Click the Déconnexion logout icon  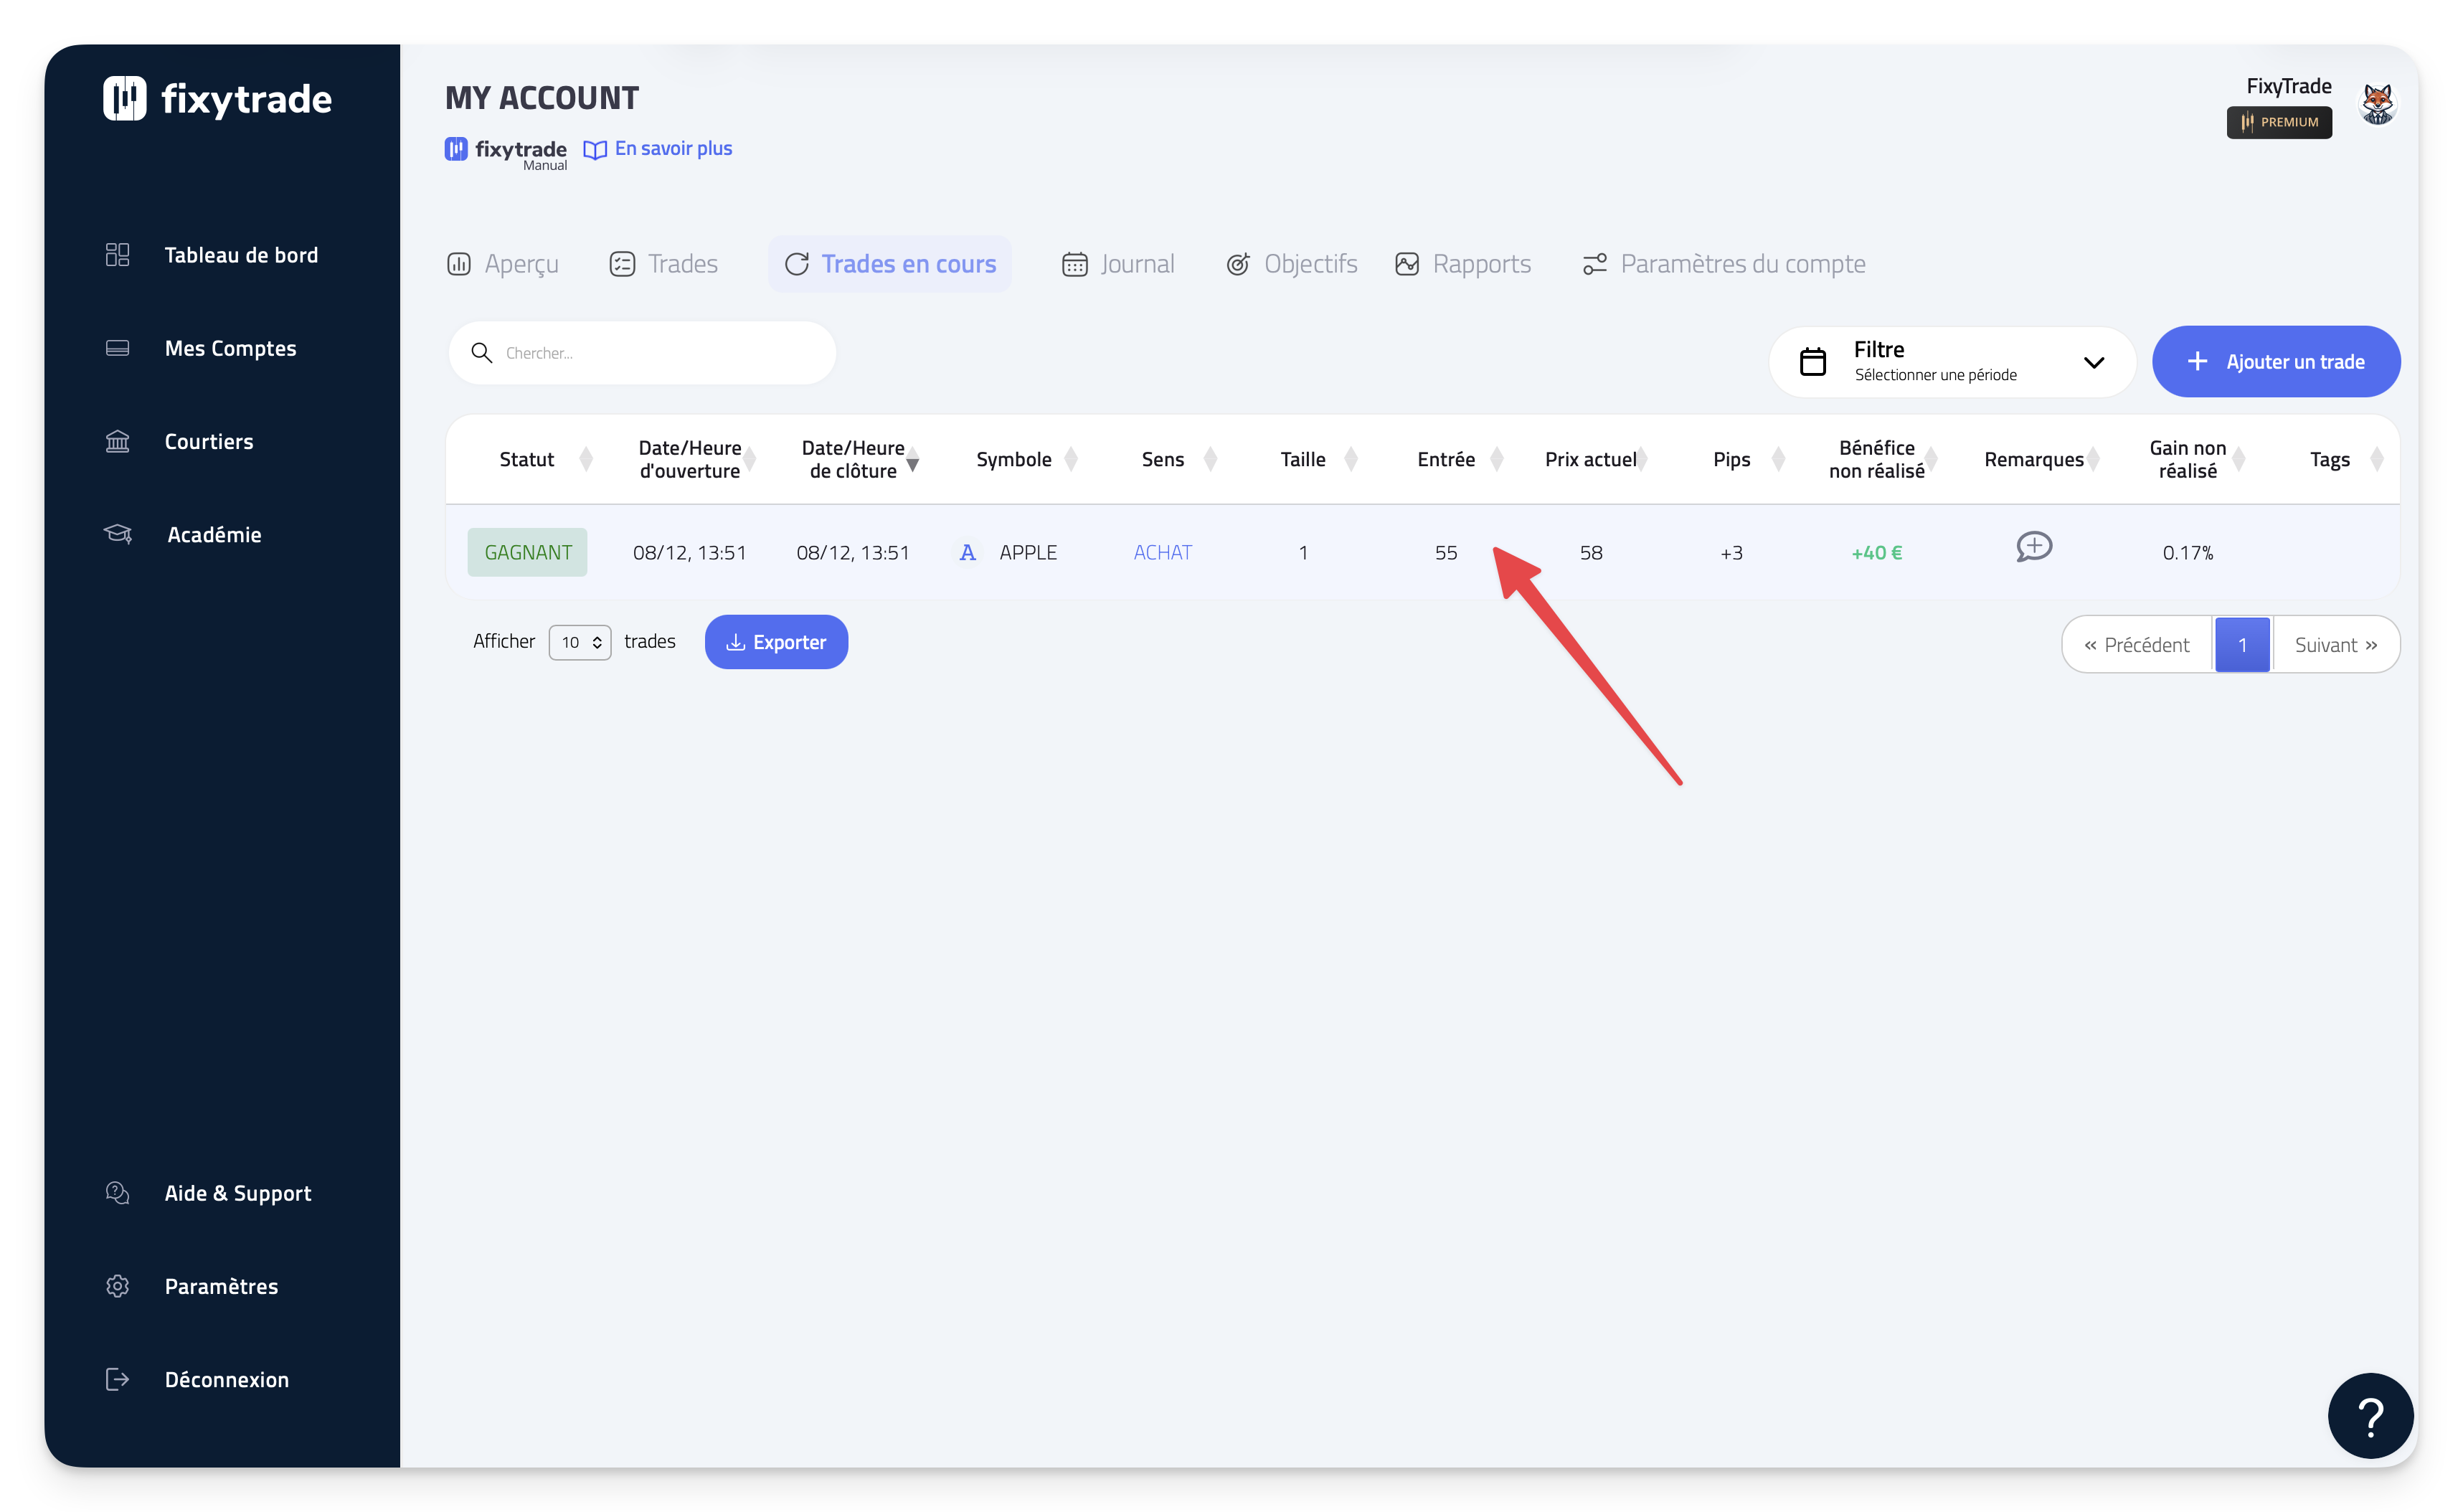point(117,1379)
